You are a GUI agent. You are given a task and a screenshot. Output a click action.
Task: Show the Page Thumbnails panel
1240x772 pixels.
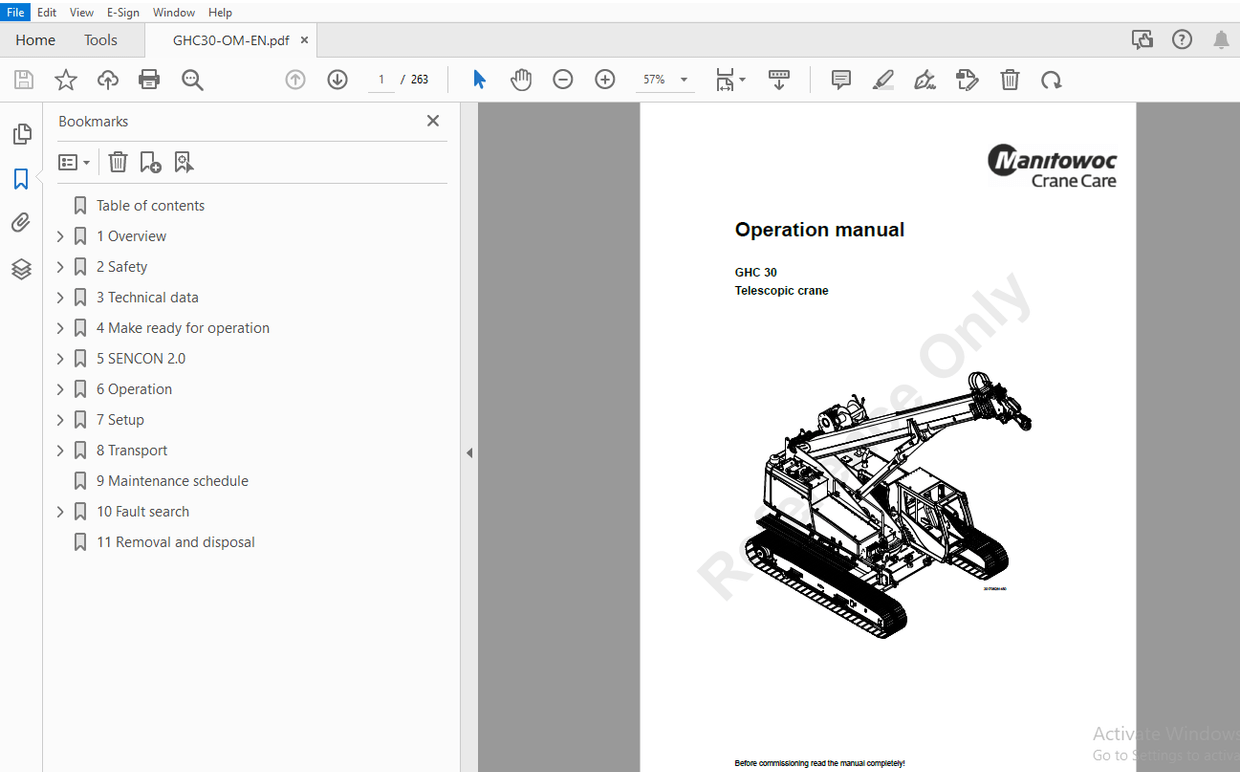(x=22, y=133)
